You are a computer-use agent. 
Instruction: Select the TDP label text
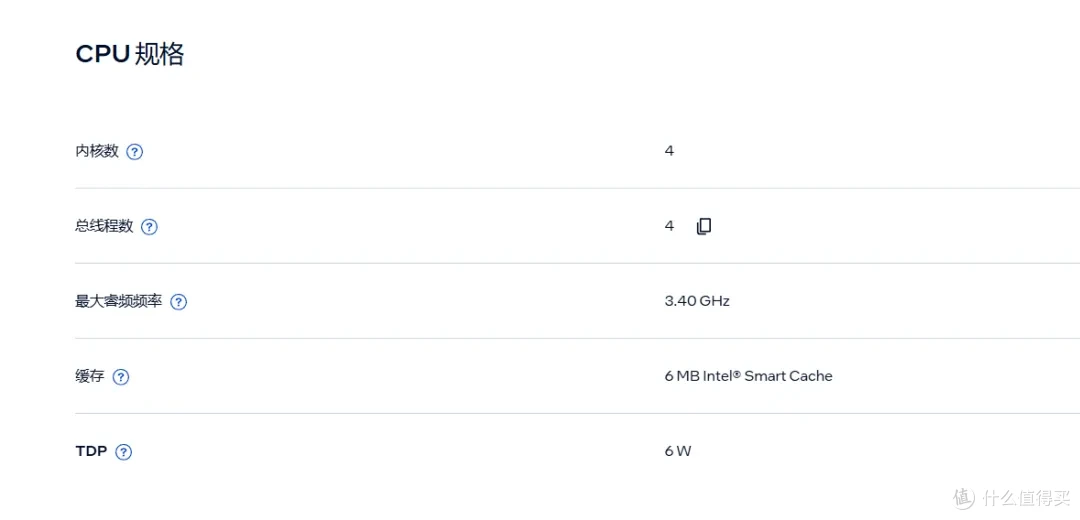pos(91,451)
